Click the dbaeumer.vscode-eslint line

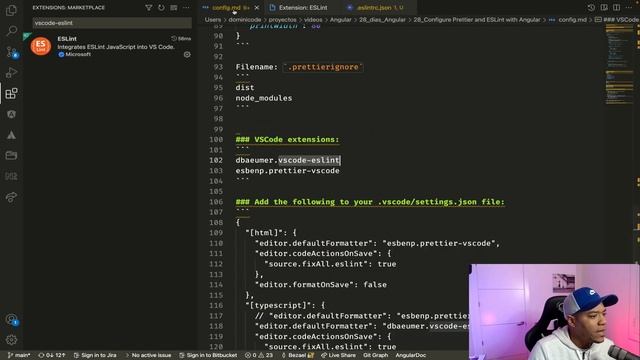coord(288,160)
